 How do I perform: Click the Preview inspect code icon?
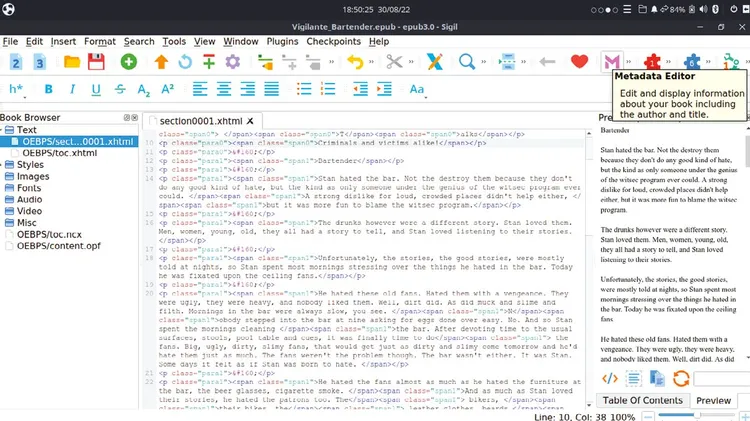(x=610, y=379)
